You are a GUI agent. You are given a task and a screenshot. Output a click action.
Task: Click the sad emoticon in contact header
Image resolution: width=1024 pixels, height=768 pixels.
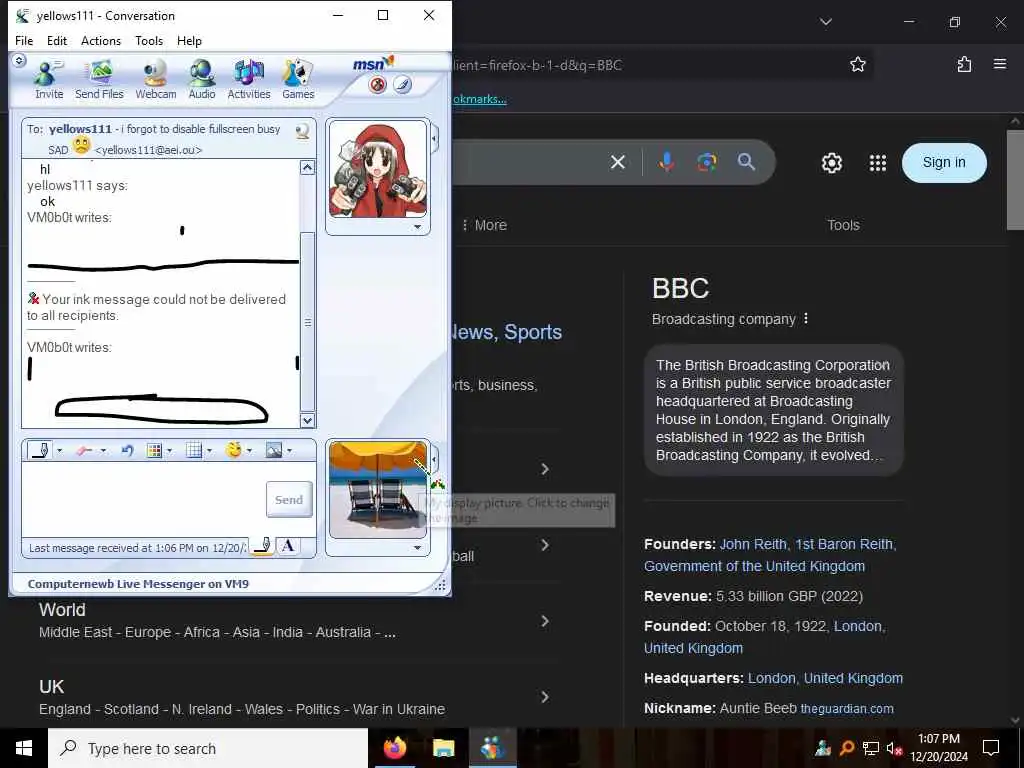tap(81, 145)
